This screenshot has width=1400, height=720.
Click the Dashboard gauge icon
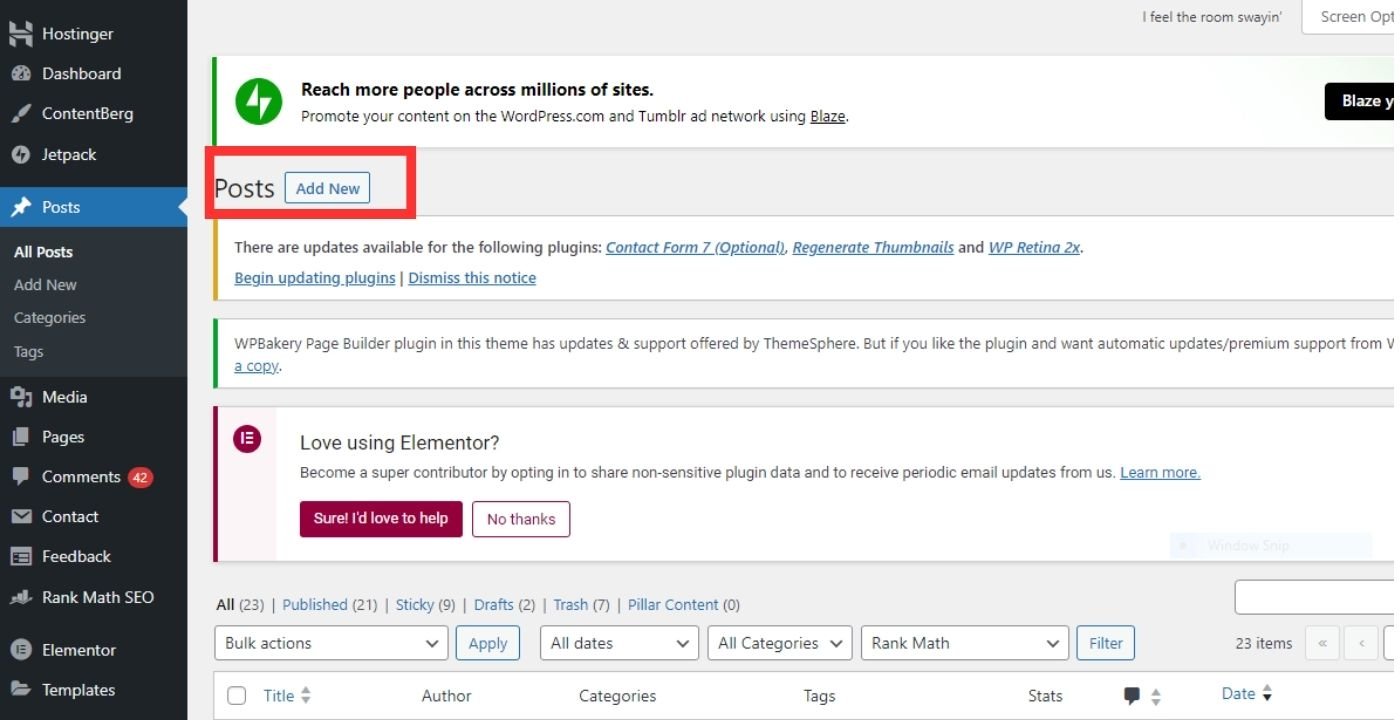click(x=20, y=74)
